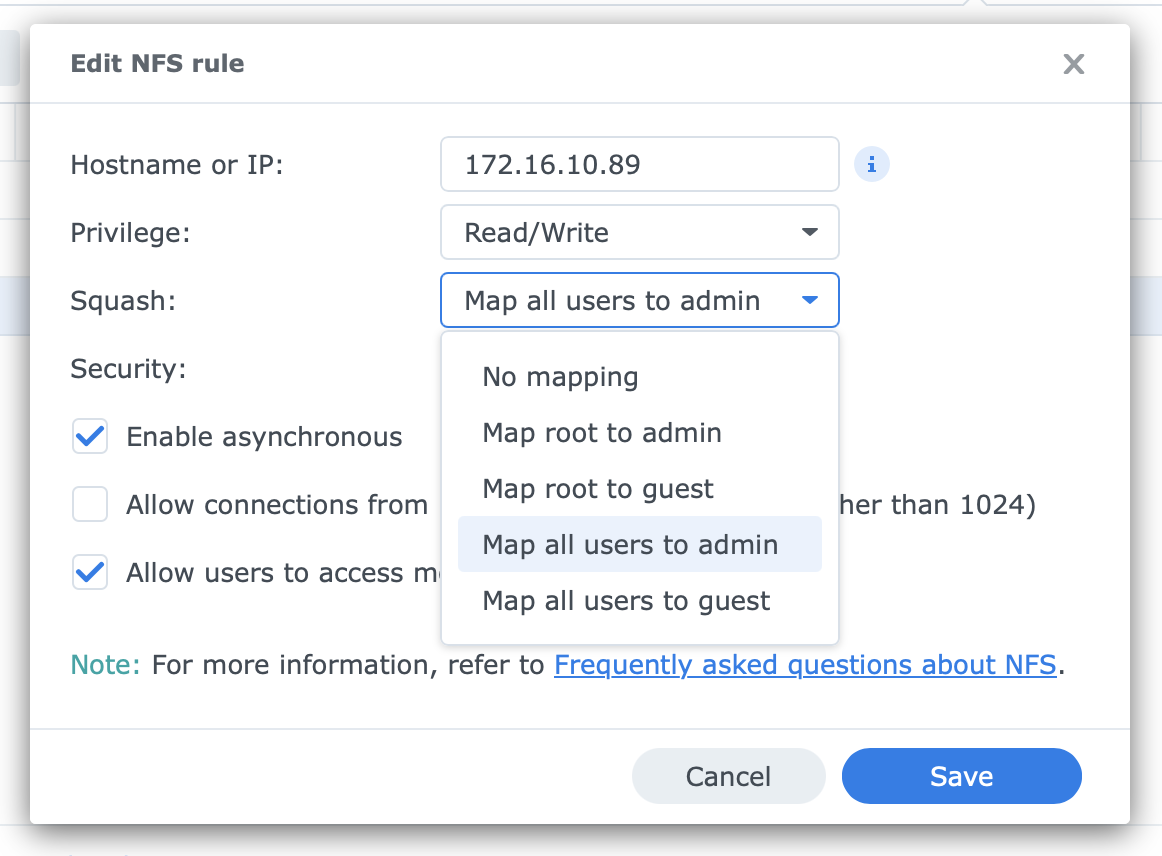Click the Enable asynchronous label text

coord(264,437)
